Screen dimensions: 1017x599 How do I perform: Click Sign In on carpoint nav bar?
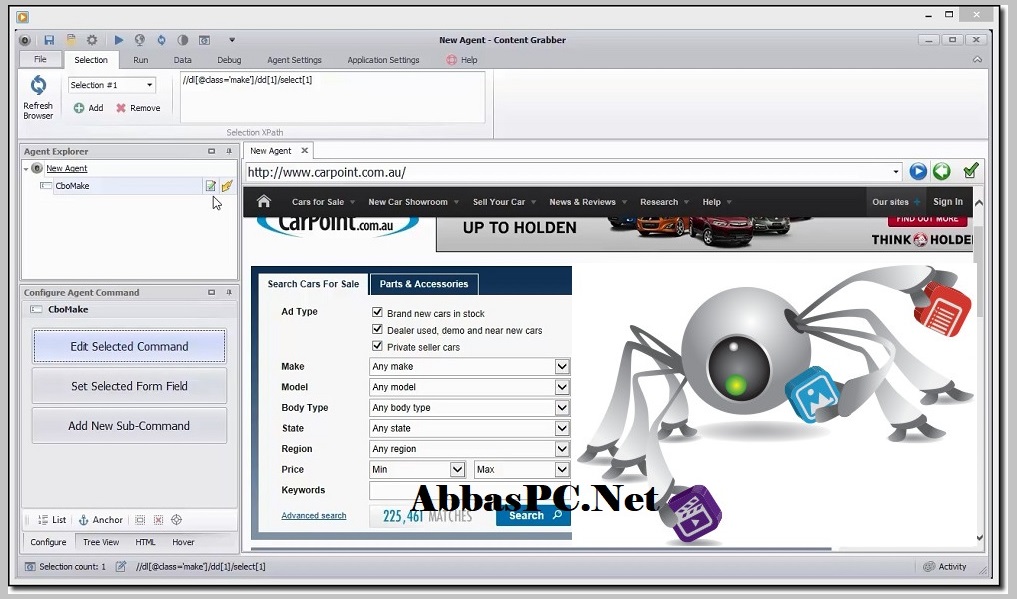click(948, 202)
